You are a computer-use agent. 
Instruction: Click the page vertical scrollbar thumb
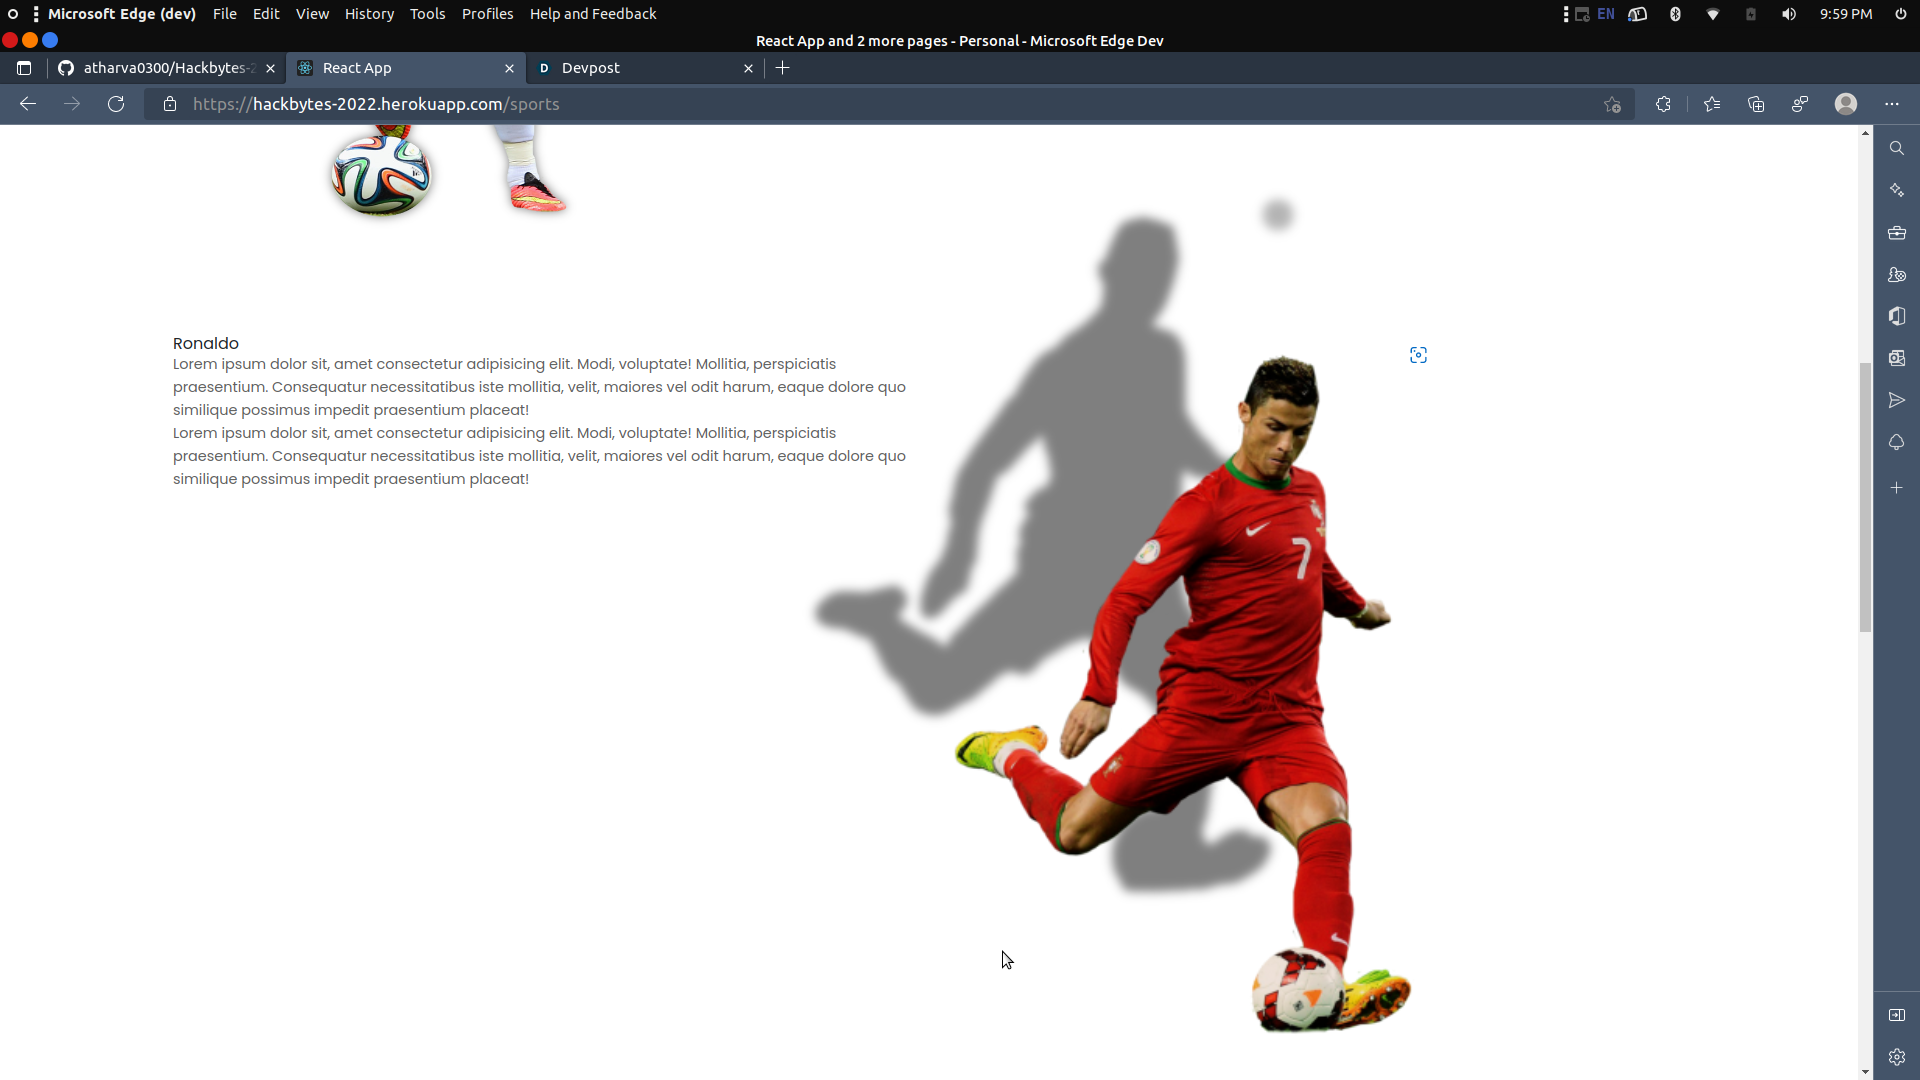1865,497
